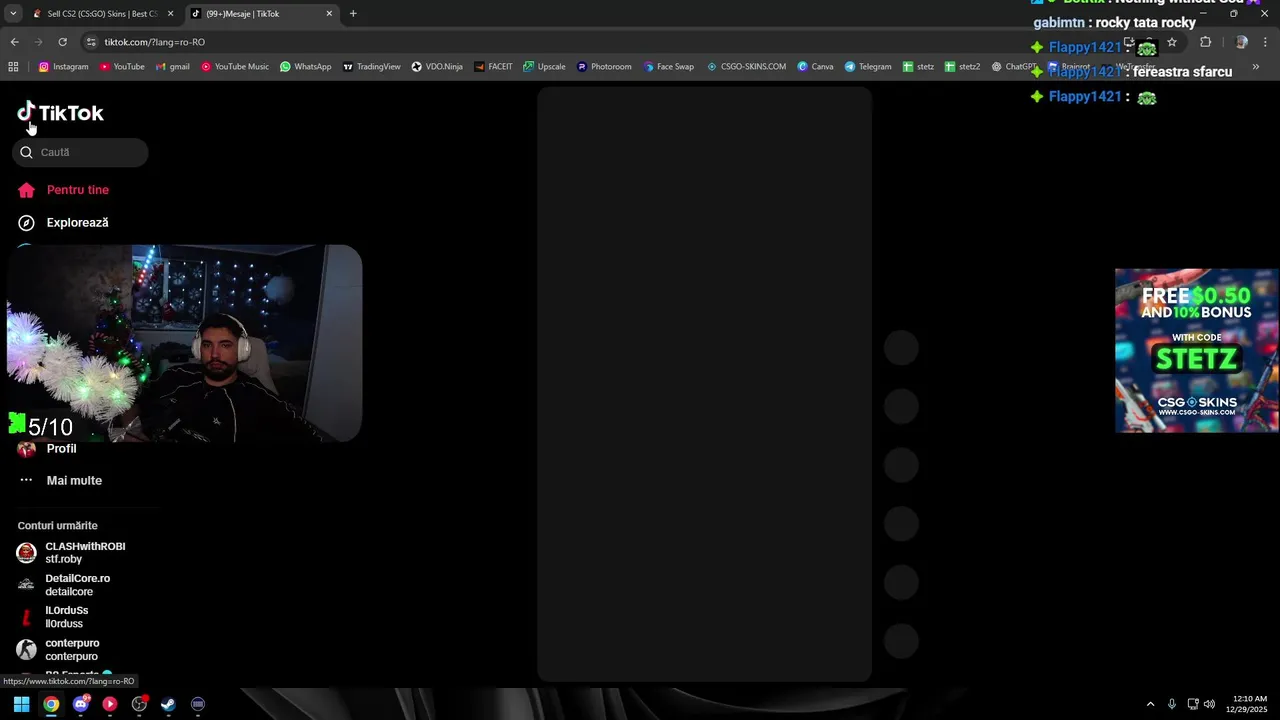
Task: Open the FACEIT bookmark
Action: pyautogui.click(x=493, y=67)
